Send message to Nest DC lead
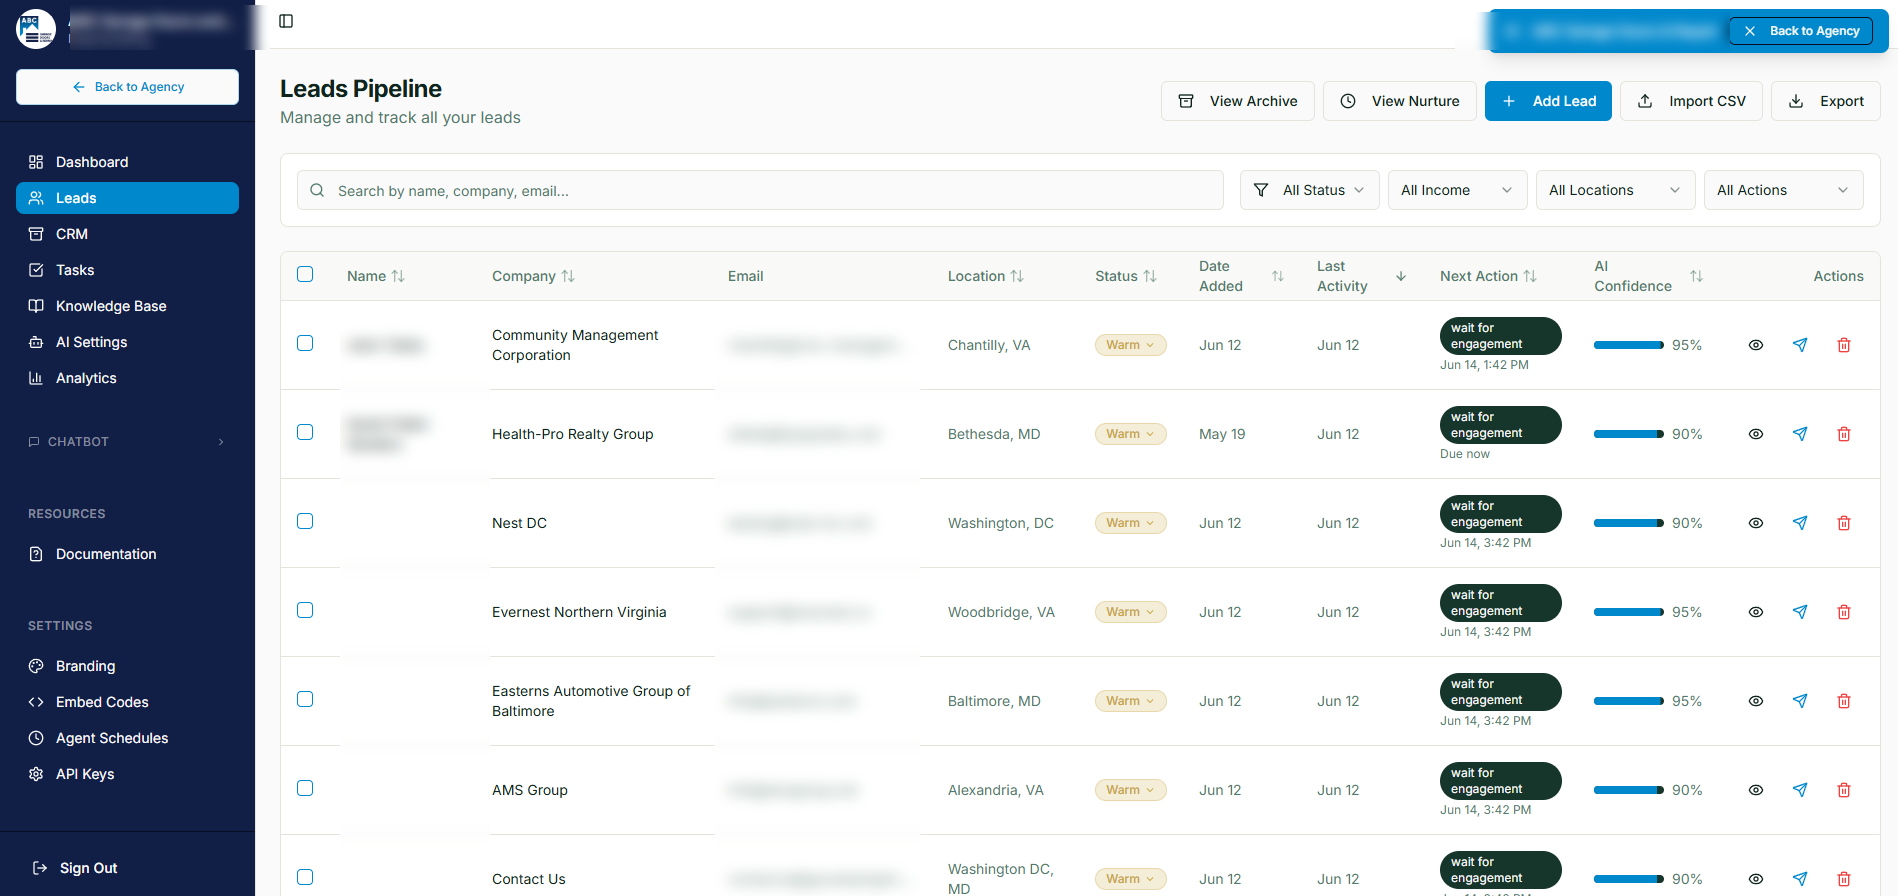This screenshot has width=1898, height=896. 1800,523
